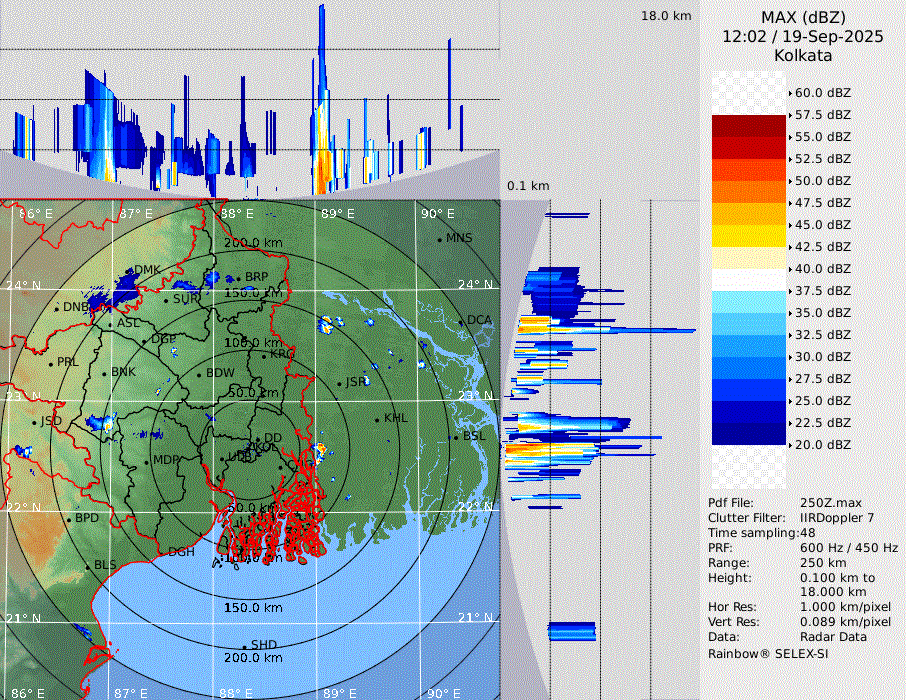Click the 12:02 / 19-Sep-2025 timestamp
This screenshot has height=700, width=906.
[803, 36]
